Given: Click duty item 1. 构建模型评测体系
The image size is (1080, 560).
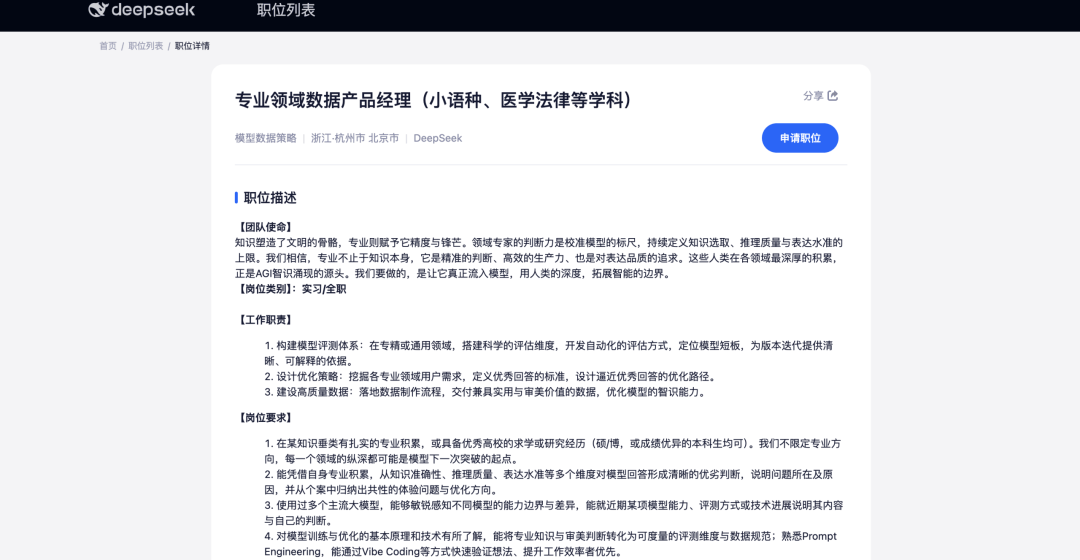Looking at the screenshot, I should [x=549, y=353].
